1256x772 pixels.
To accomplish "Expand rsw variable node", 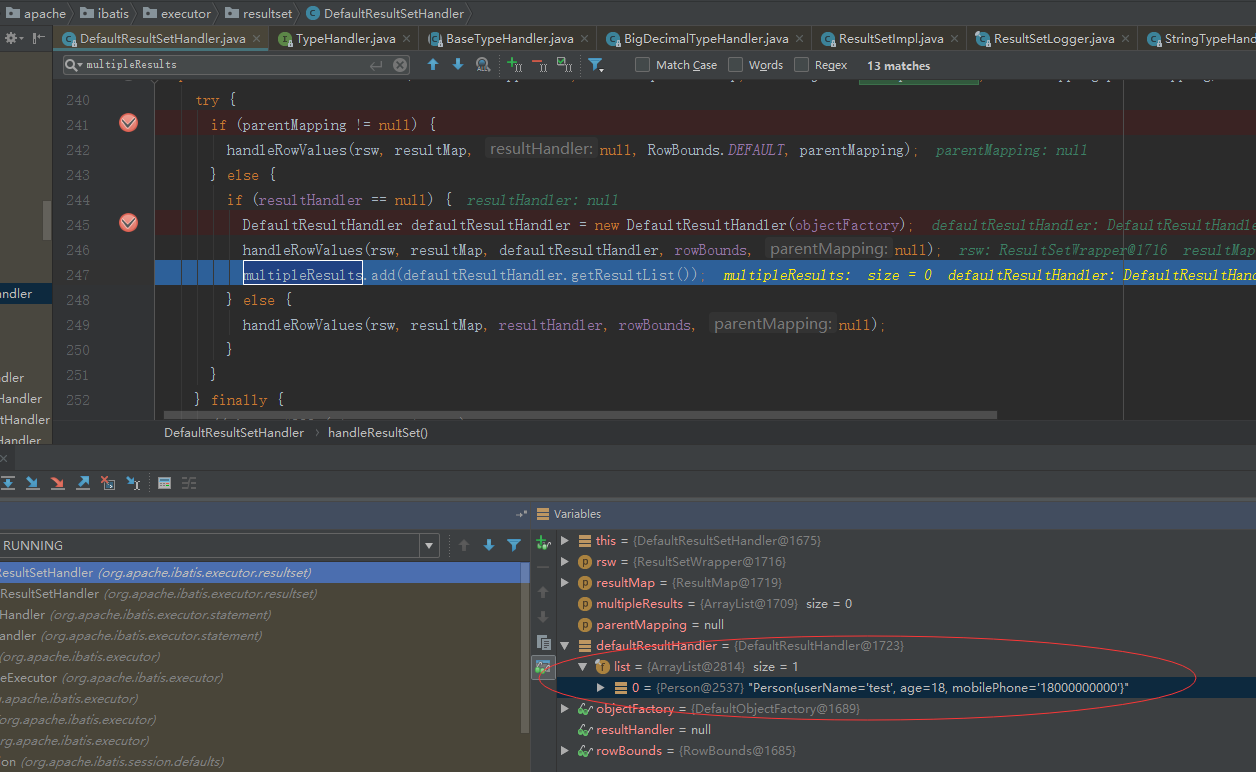I will point(565,562).
